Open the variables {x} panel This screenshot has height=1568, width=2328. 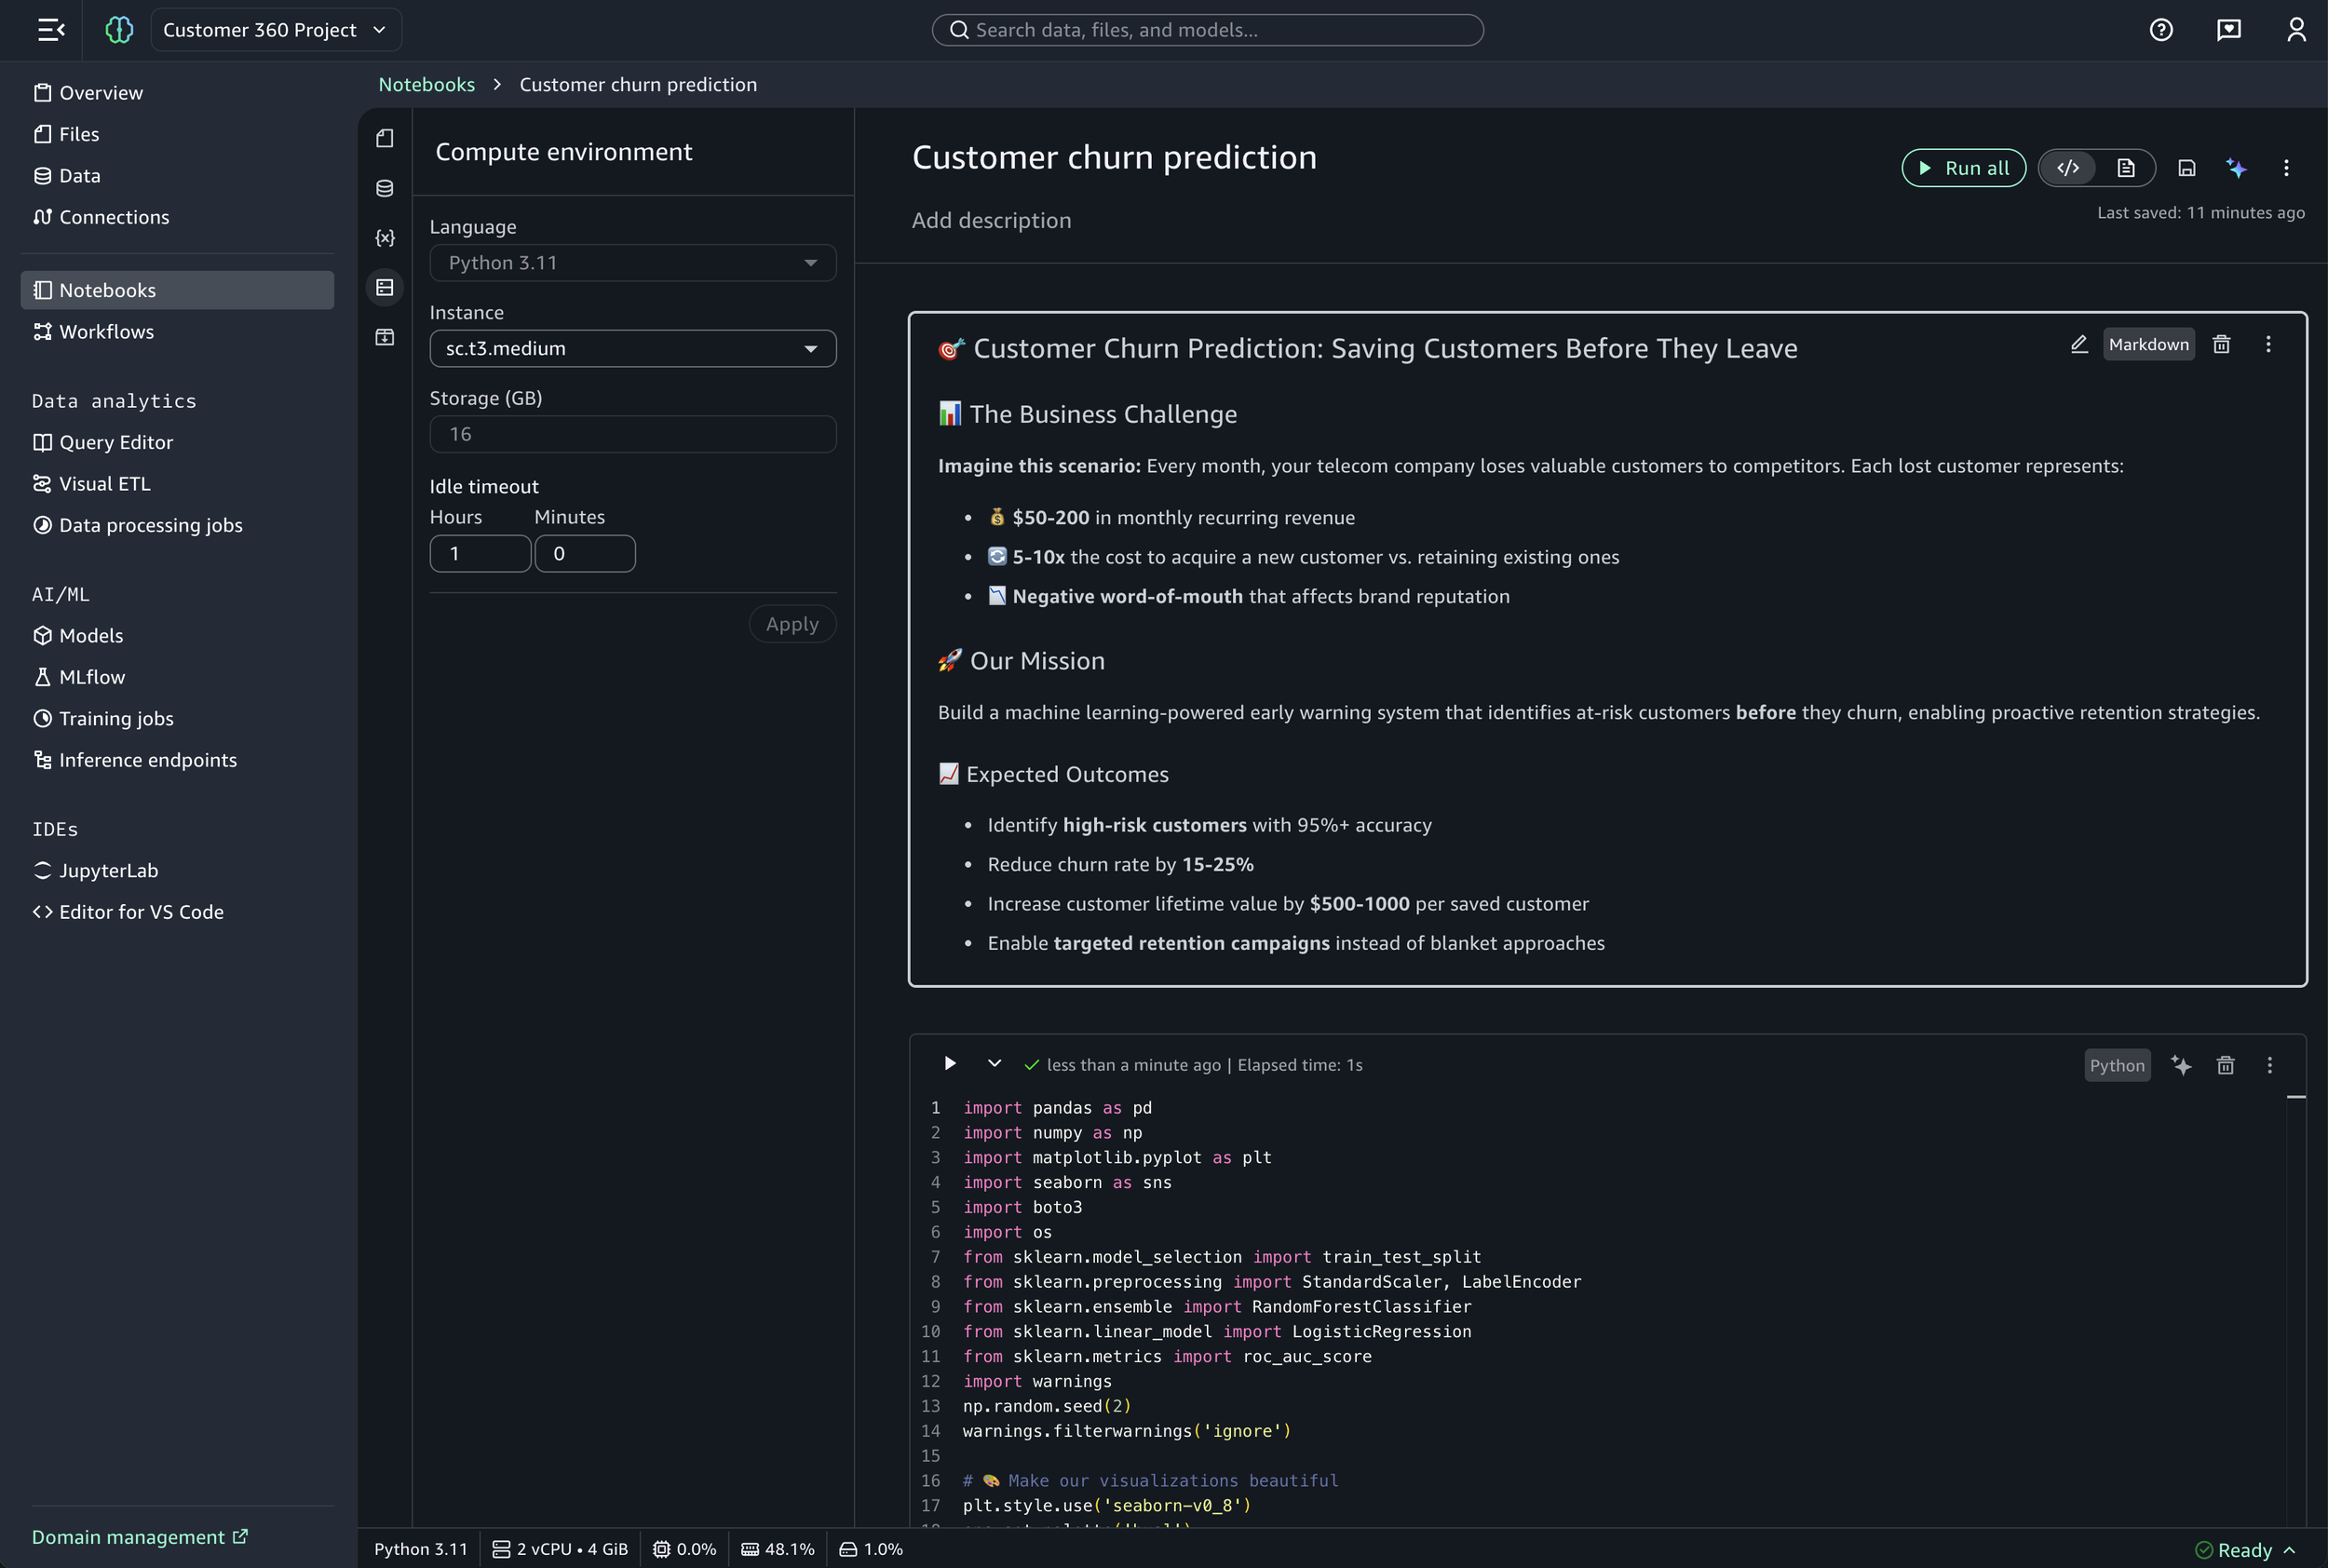[384, 238]
